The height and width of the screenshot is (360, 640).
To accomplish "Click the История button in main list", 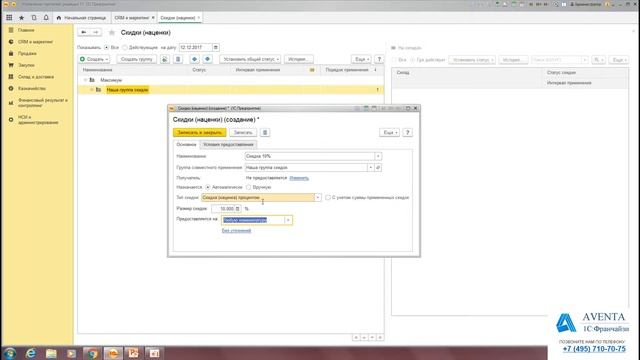I will coord(298,59).
